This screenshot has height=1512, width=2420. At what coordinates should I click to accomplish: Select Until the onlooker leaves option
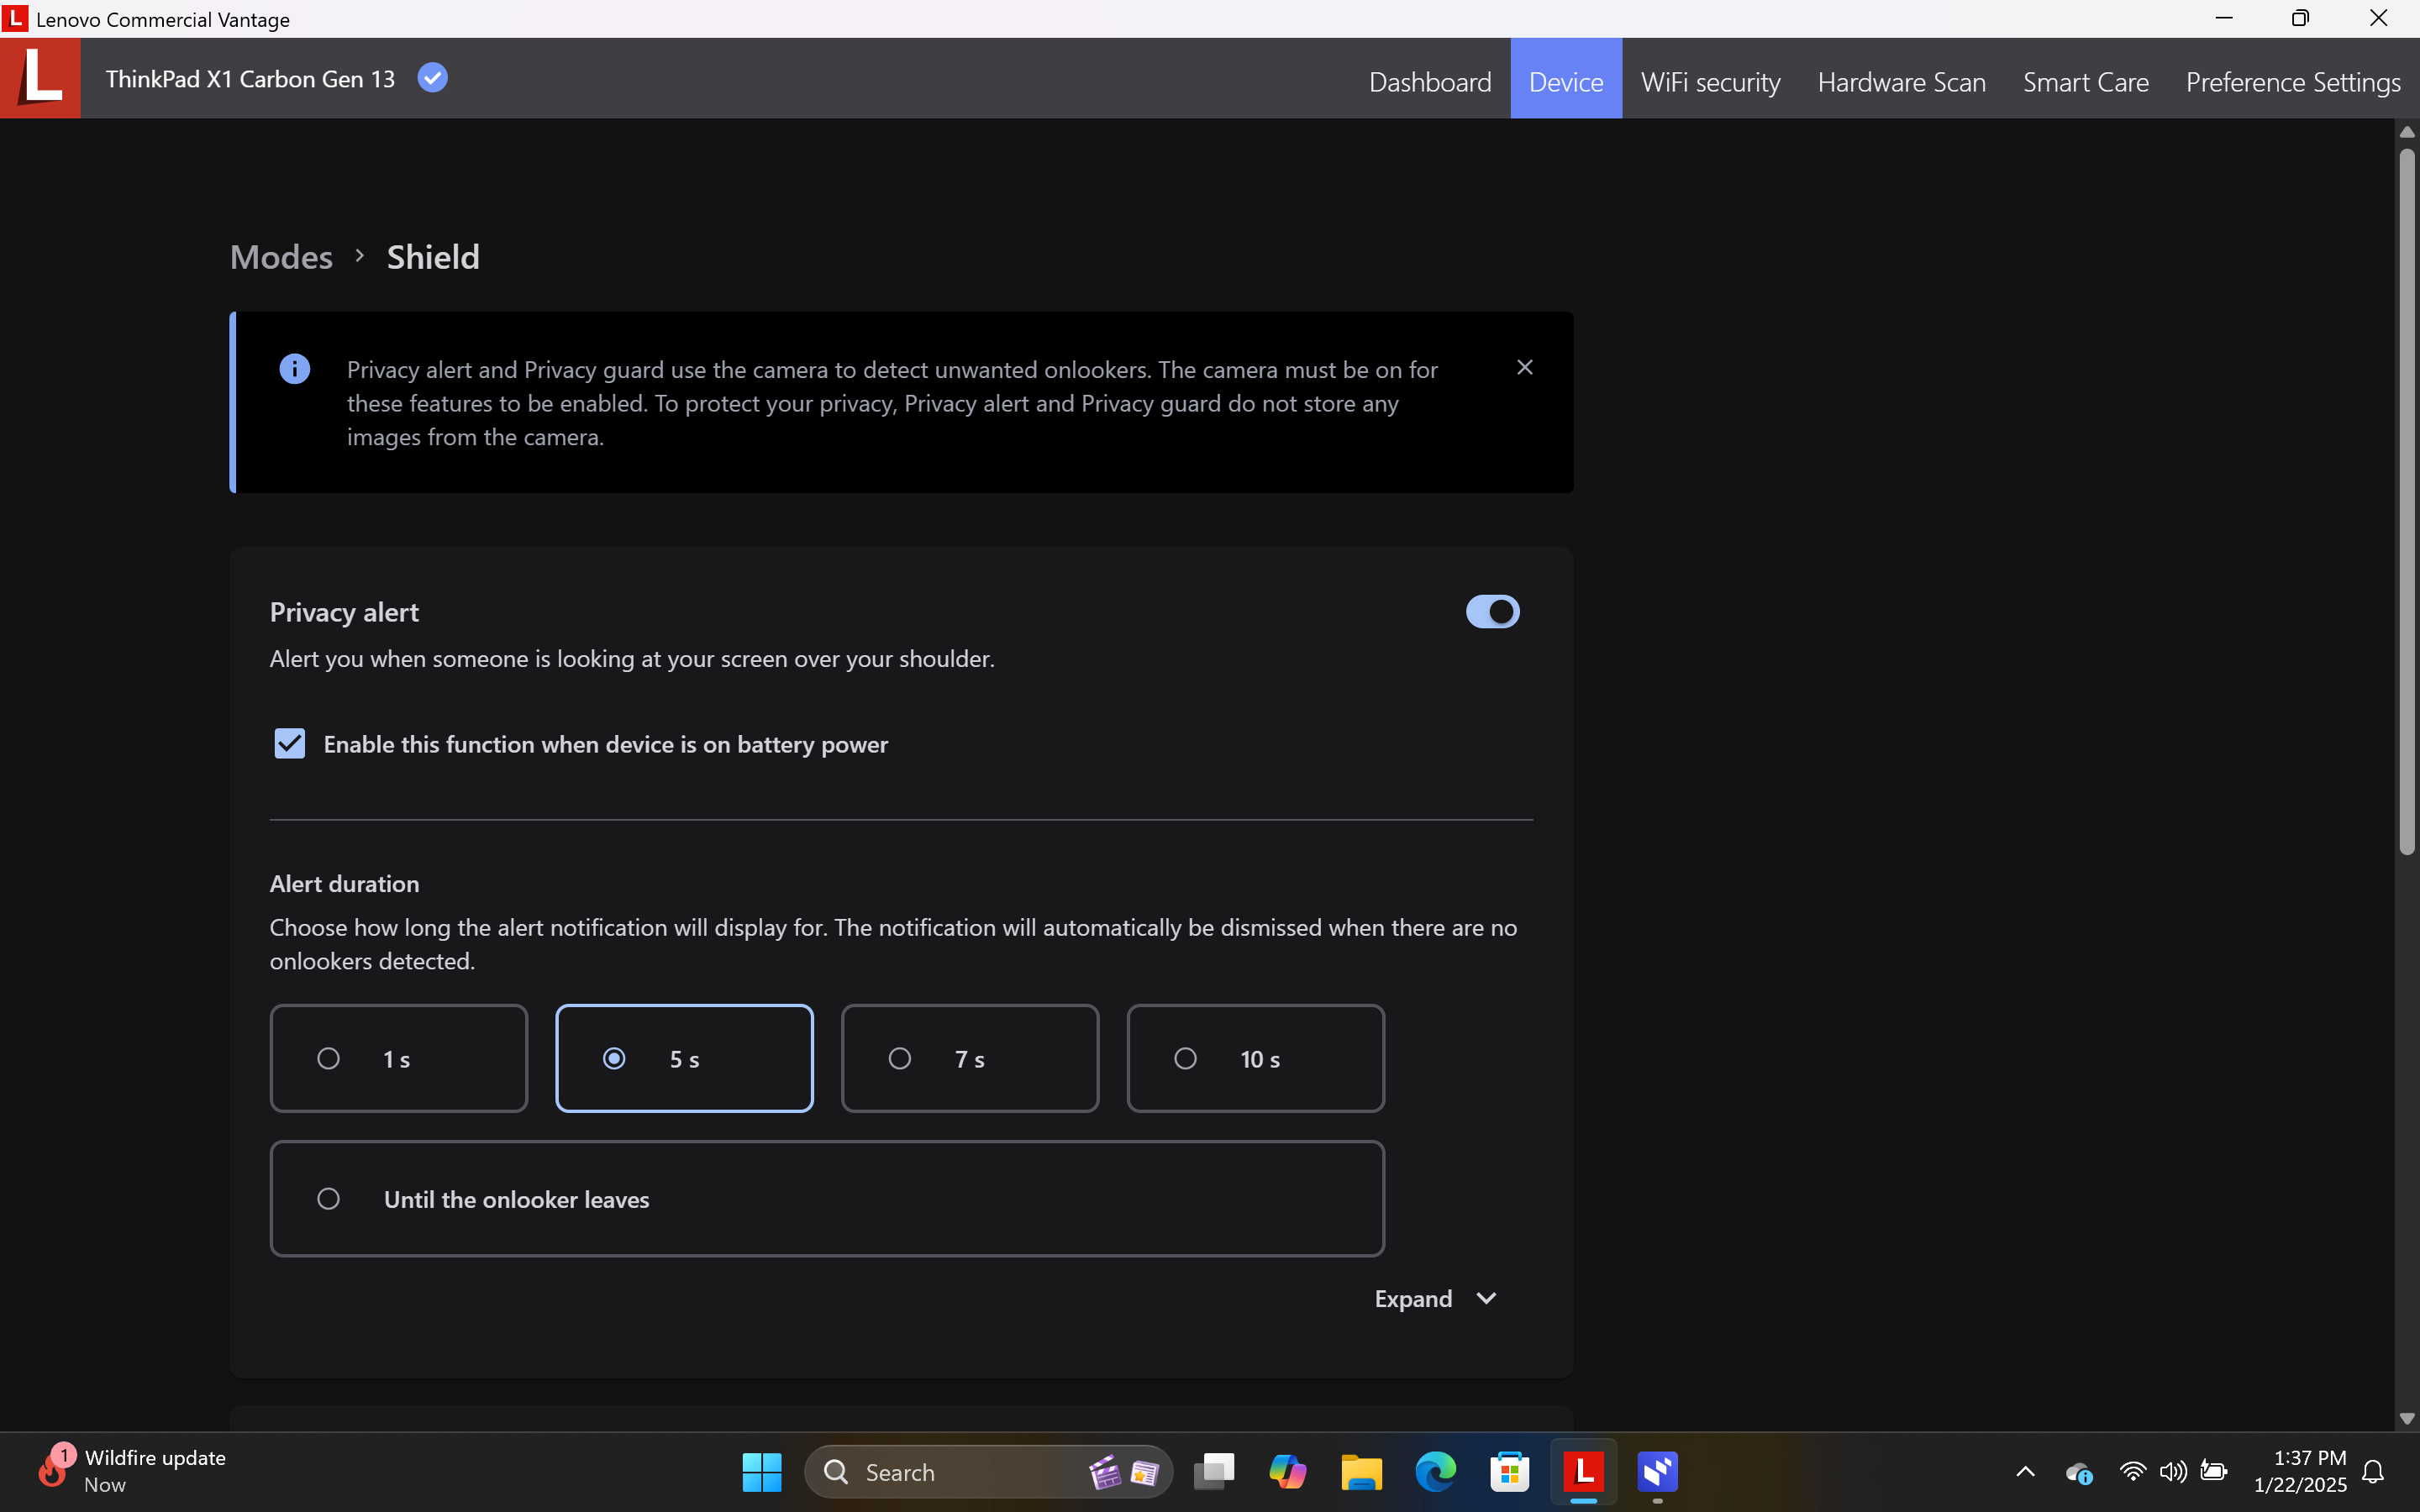tap(827, 1198)
